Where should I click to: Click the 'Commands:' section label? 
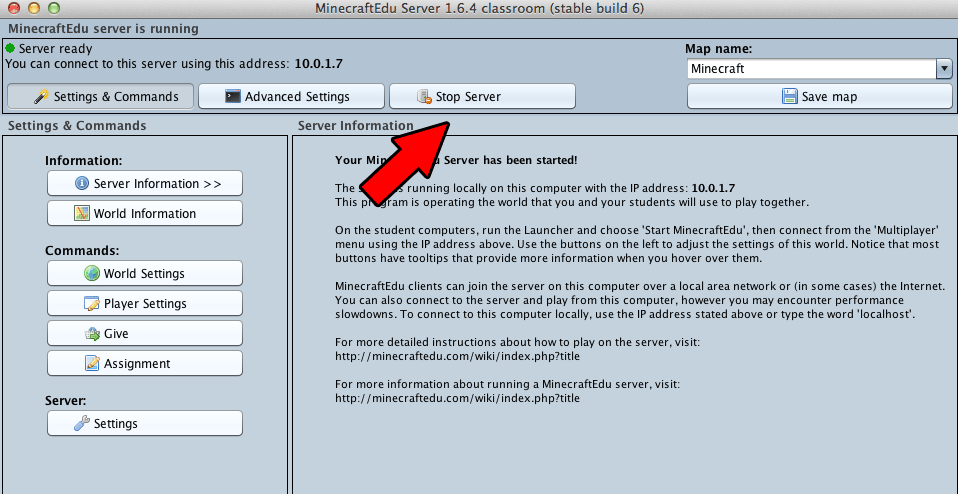point(82,251)
